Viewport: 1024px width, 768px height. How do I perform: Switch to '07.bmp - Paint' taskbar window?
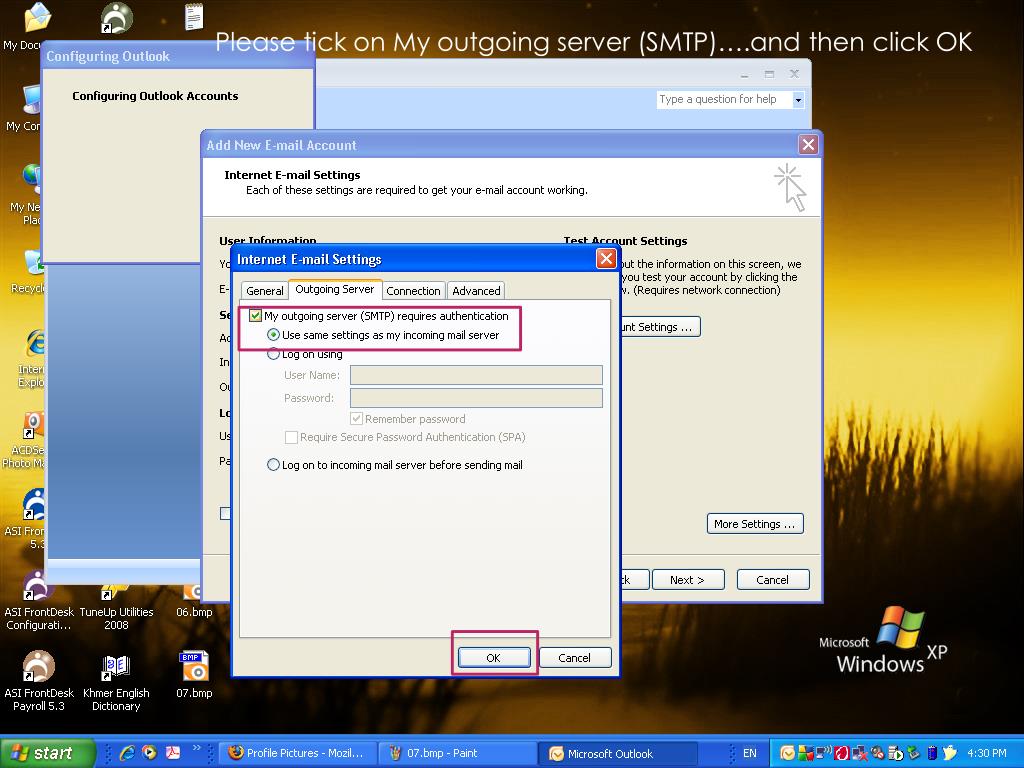457,753
